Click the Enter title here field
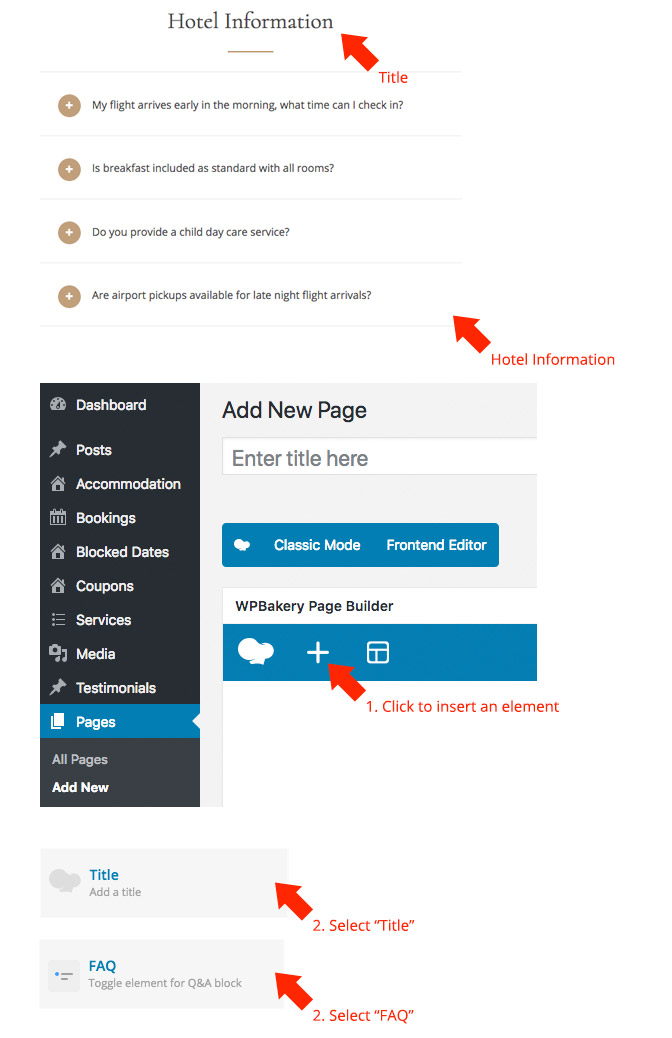This screenshot has width=672, height=1038. pyautogui.click(x=379, y=458)
